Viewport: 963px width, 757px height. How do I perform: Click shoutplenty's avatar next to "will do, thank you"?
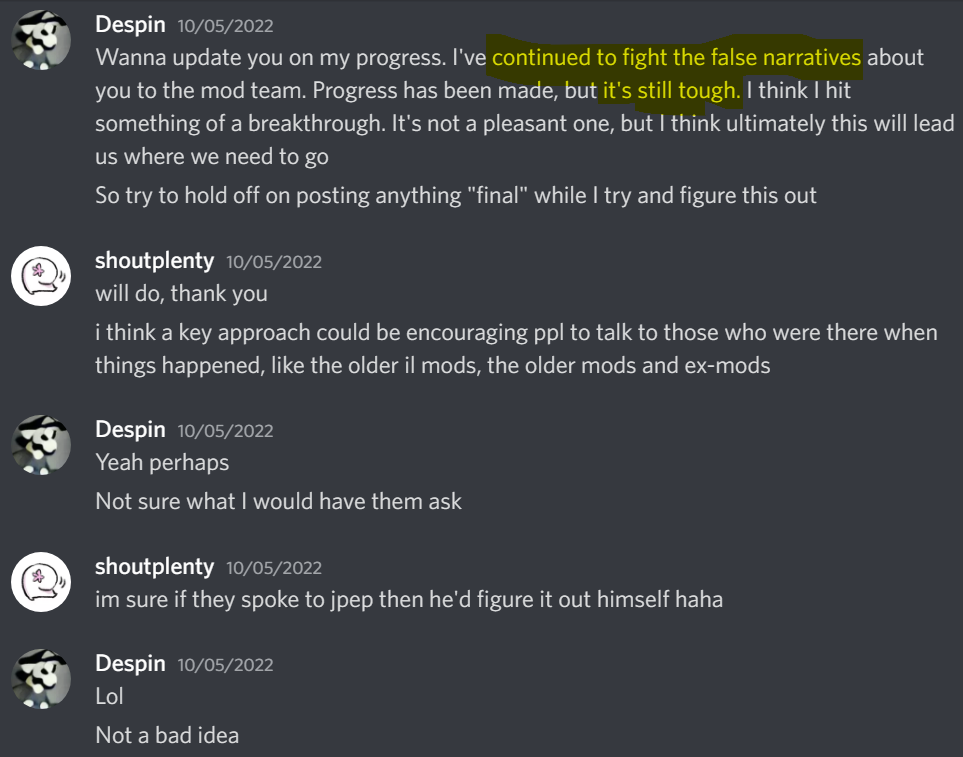click(40, 276)
